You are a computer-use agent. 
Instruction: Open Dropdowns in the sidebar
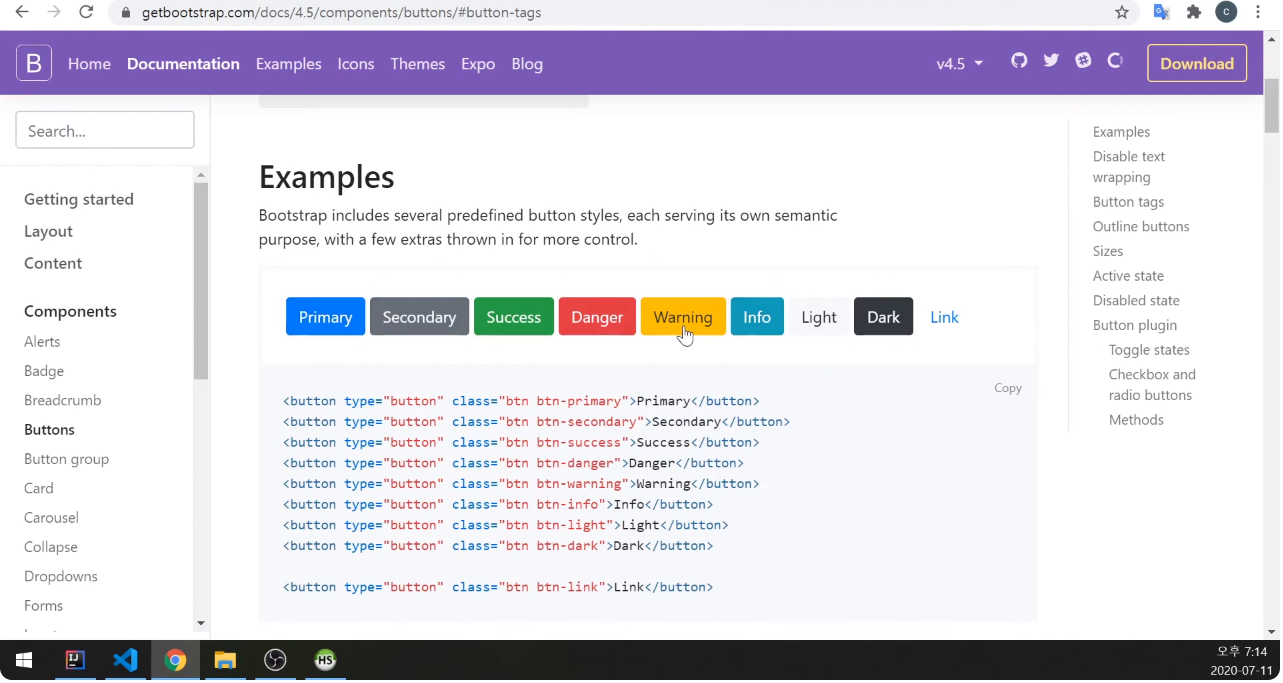tap(61, 576)
